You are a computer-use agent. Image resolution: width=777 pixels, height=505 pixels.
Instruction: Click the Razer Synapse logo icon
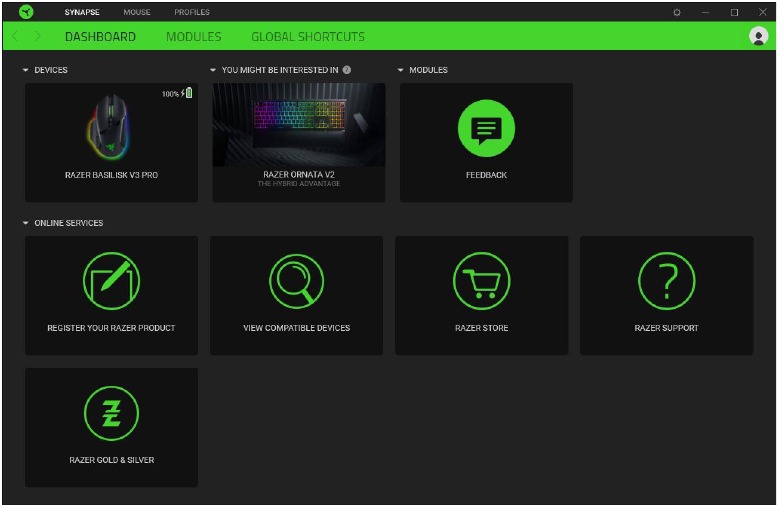(x=26, y=11)
